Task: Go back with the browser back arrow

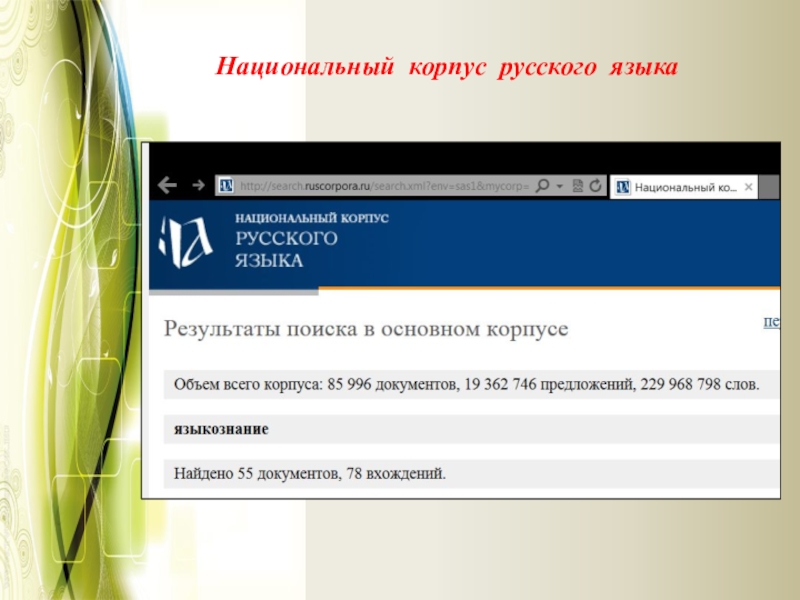Action: tap(167, 185)
